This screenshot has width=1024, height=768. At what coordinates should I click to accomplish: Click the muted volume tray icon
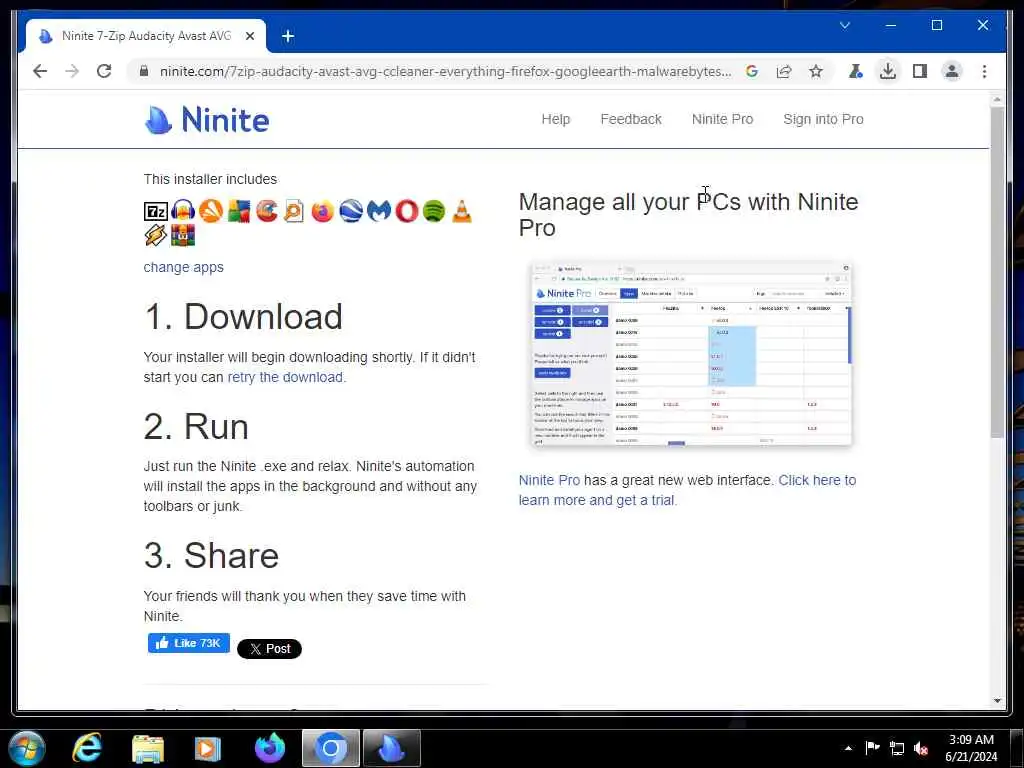click(921, 748)
